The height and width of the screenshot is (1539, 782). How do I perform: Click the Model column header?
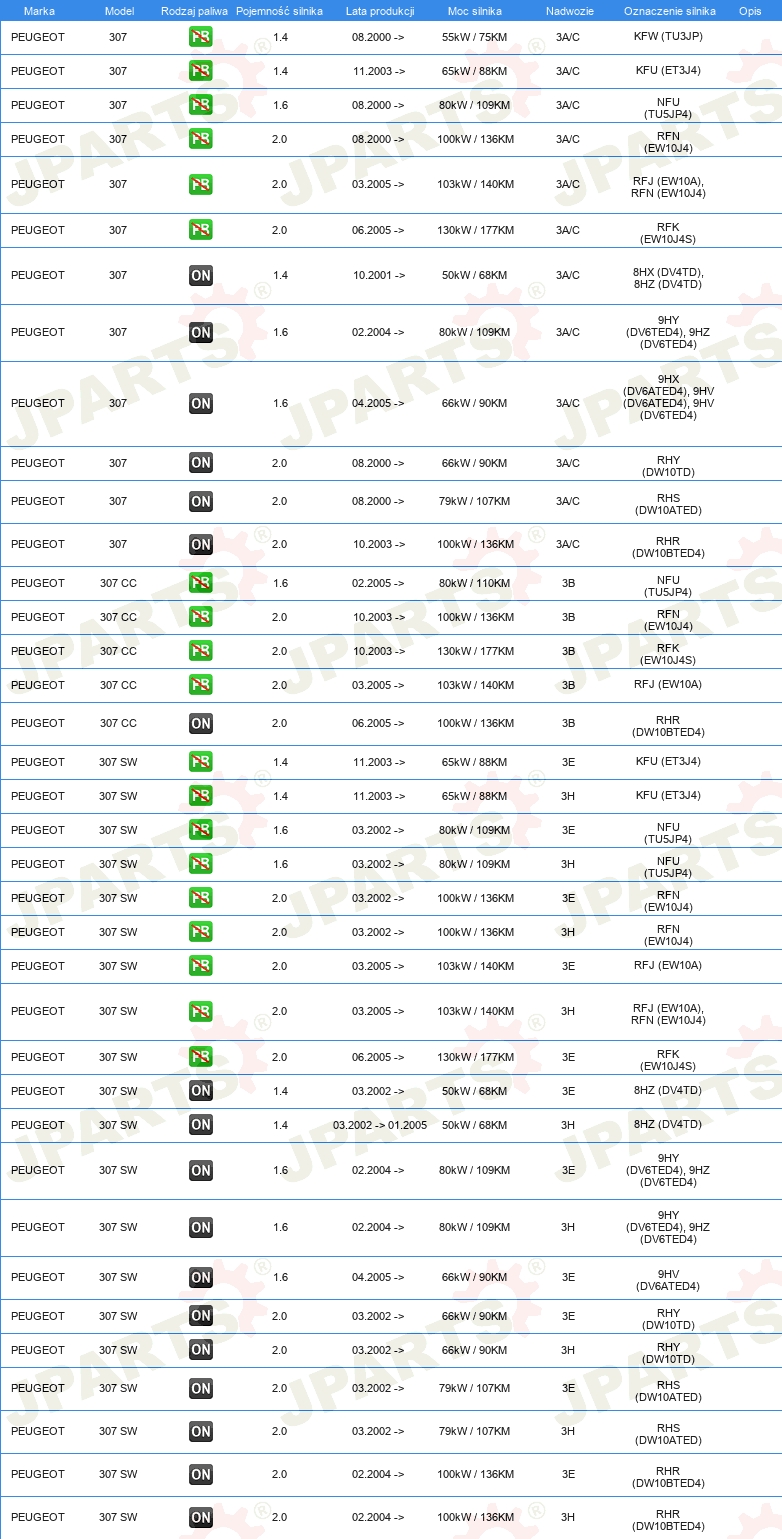click(x=119, y=10)
